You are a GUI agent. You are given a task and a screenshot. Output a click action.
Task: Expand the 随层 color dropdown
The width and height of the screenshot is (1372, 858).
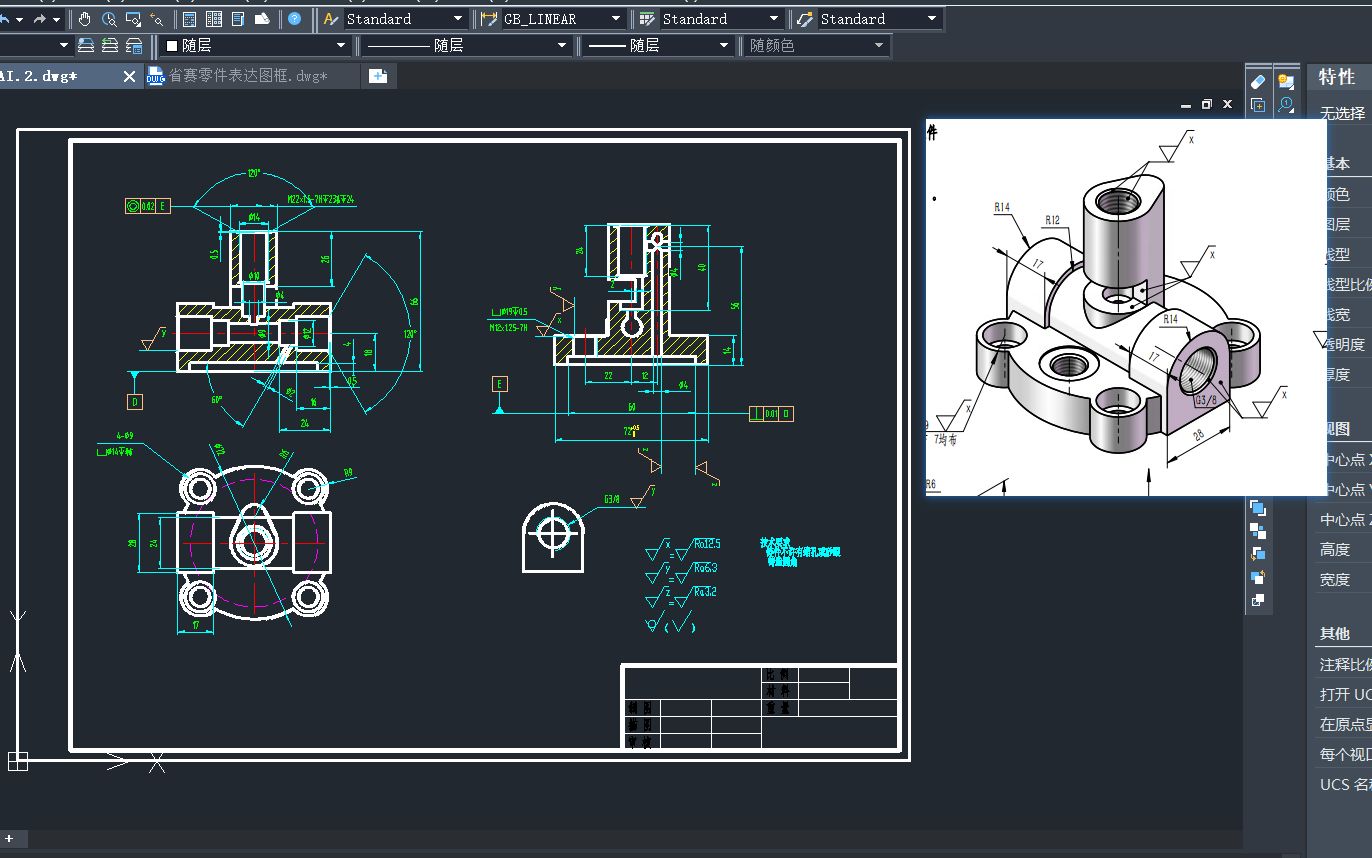pos(340,46)
